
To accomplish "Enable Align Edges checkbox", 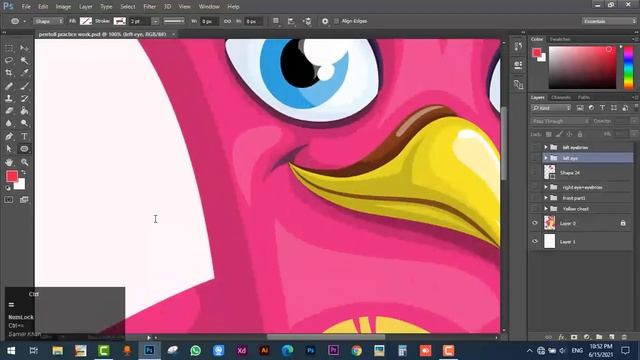I will pos(336,21).
